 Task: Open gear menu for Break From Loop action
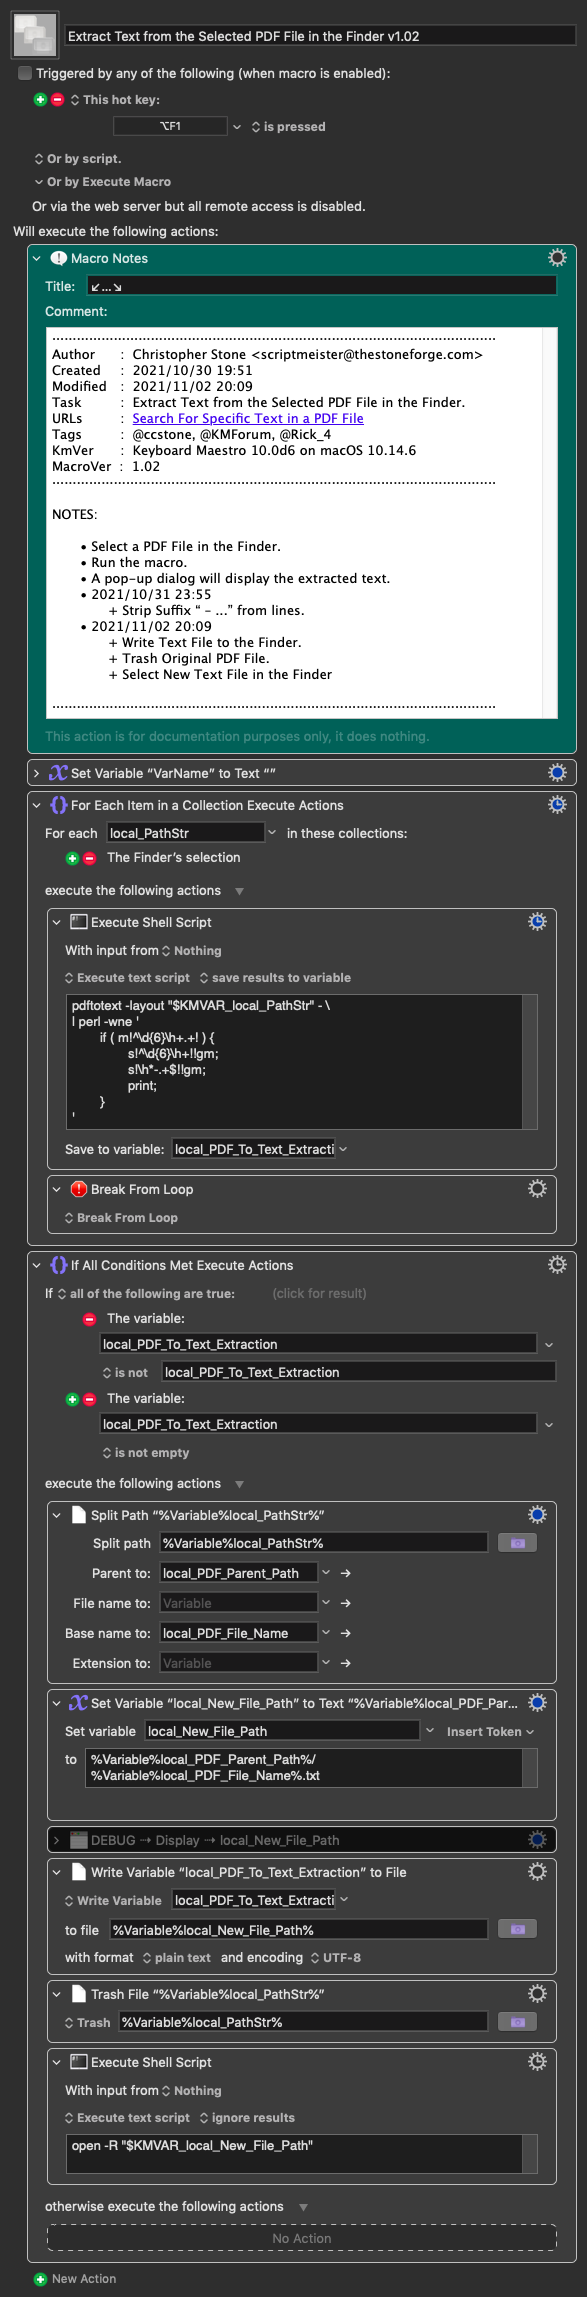pyautogui.click(x=537, y=1189)
